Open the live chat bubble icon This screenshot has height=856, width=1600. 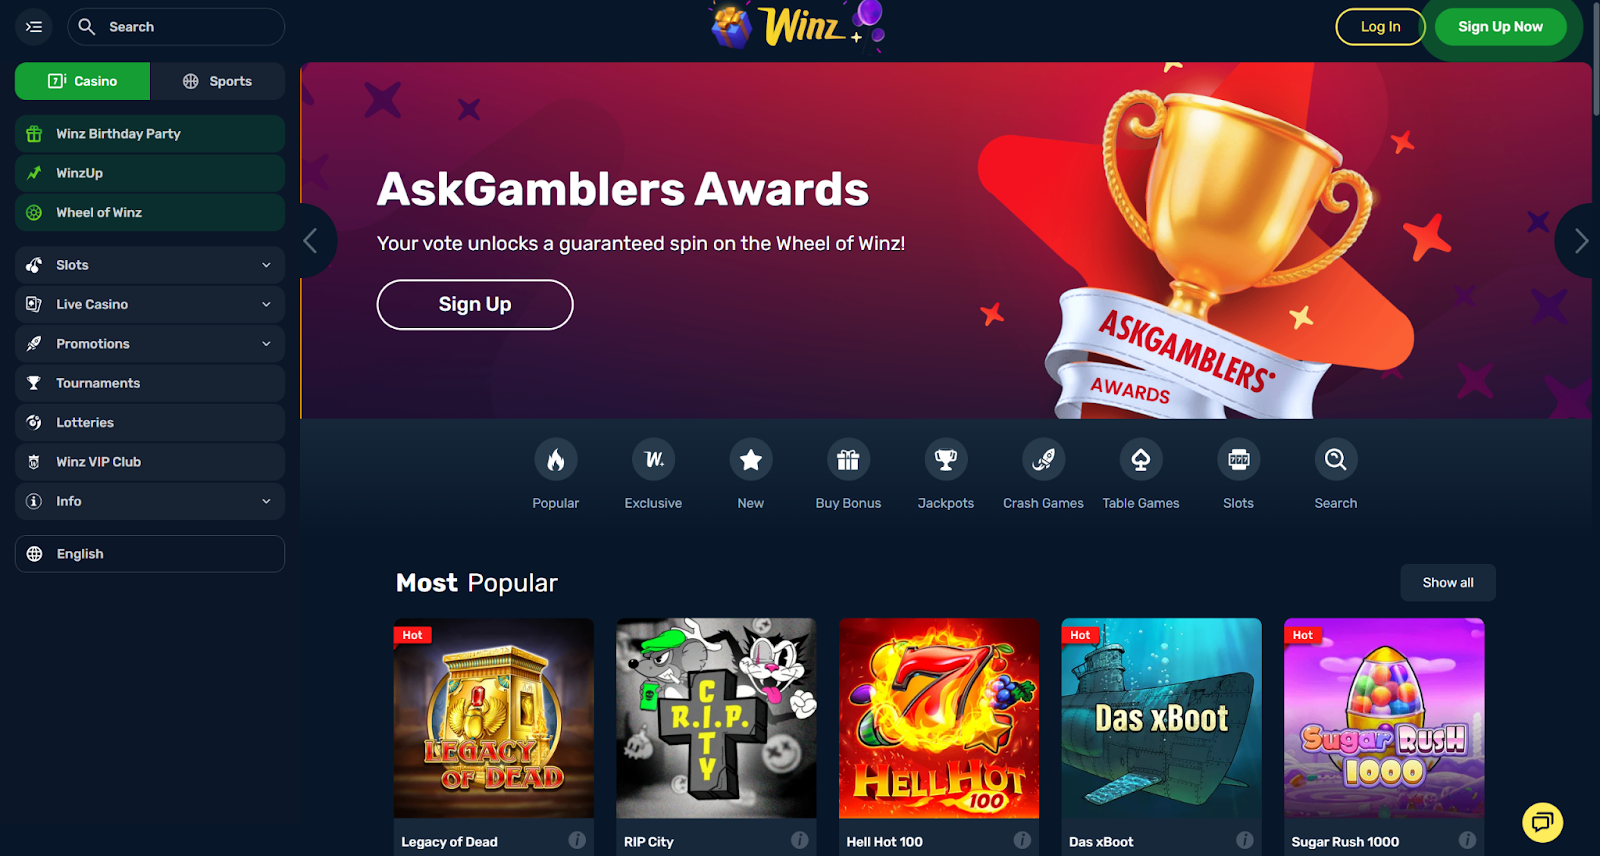1542,822
